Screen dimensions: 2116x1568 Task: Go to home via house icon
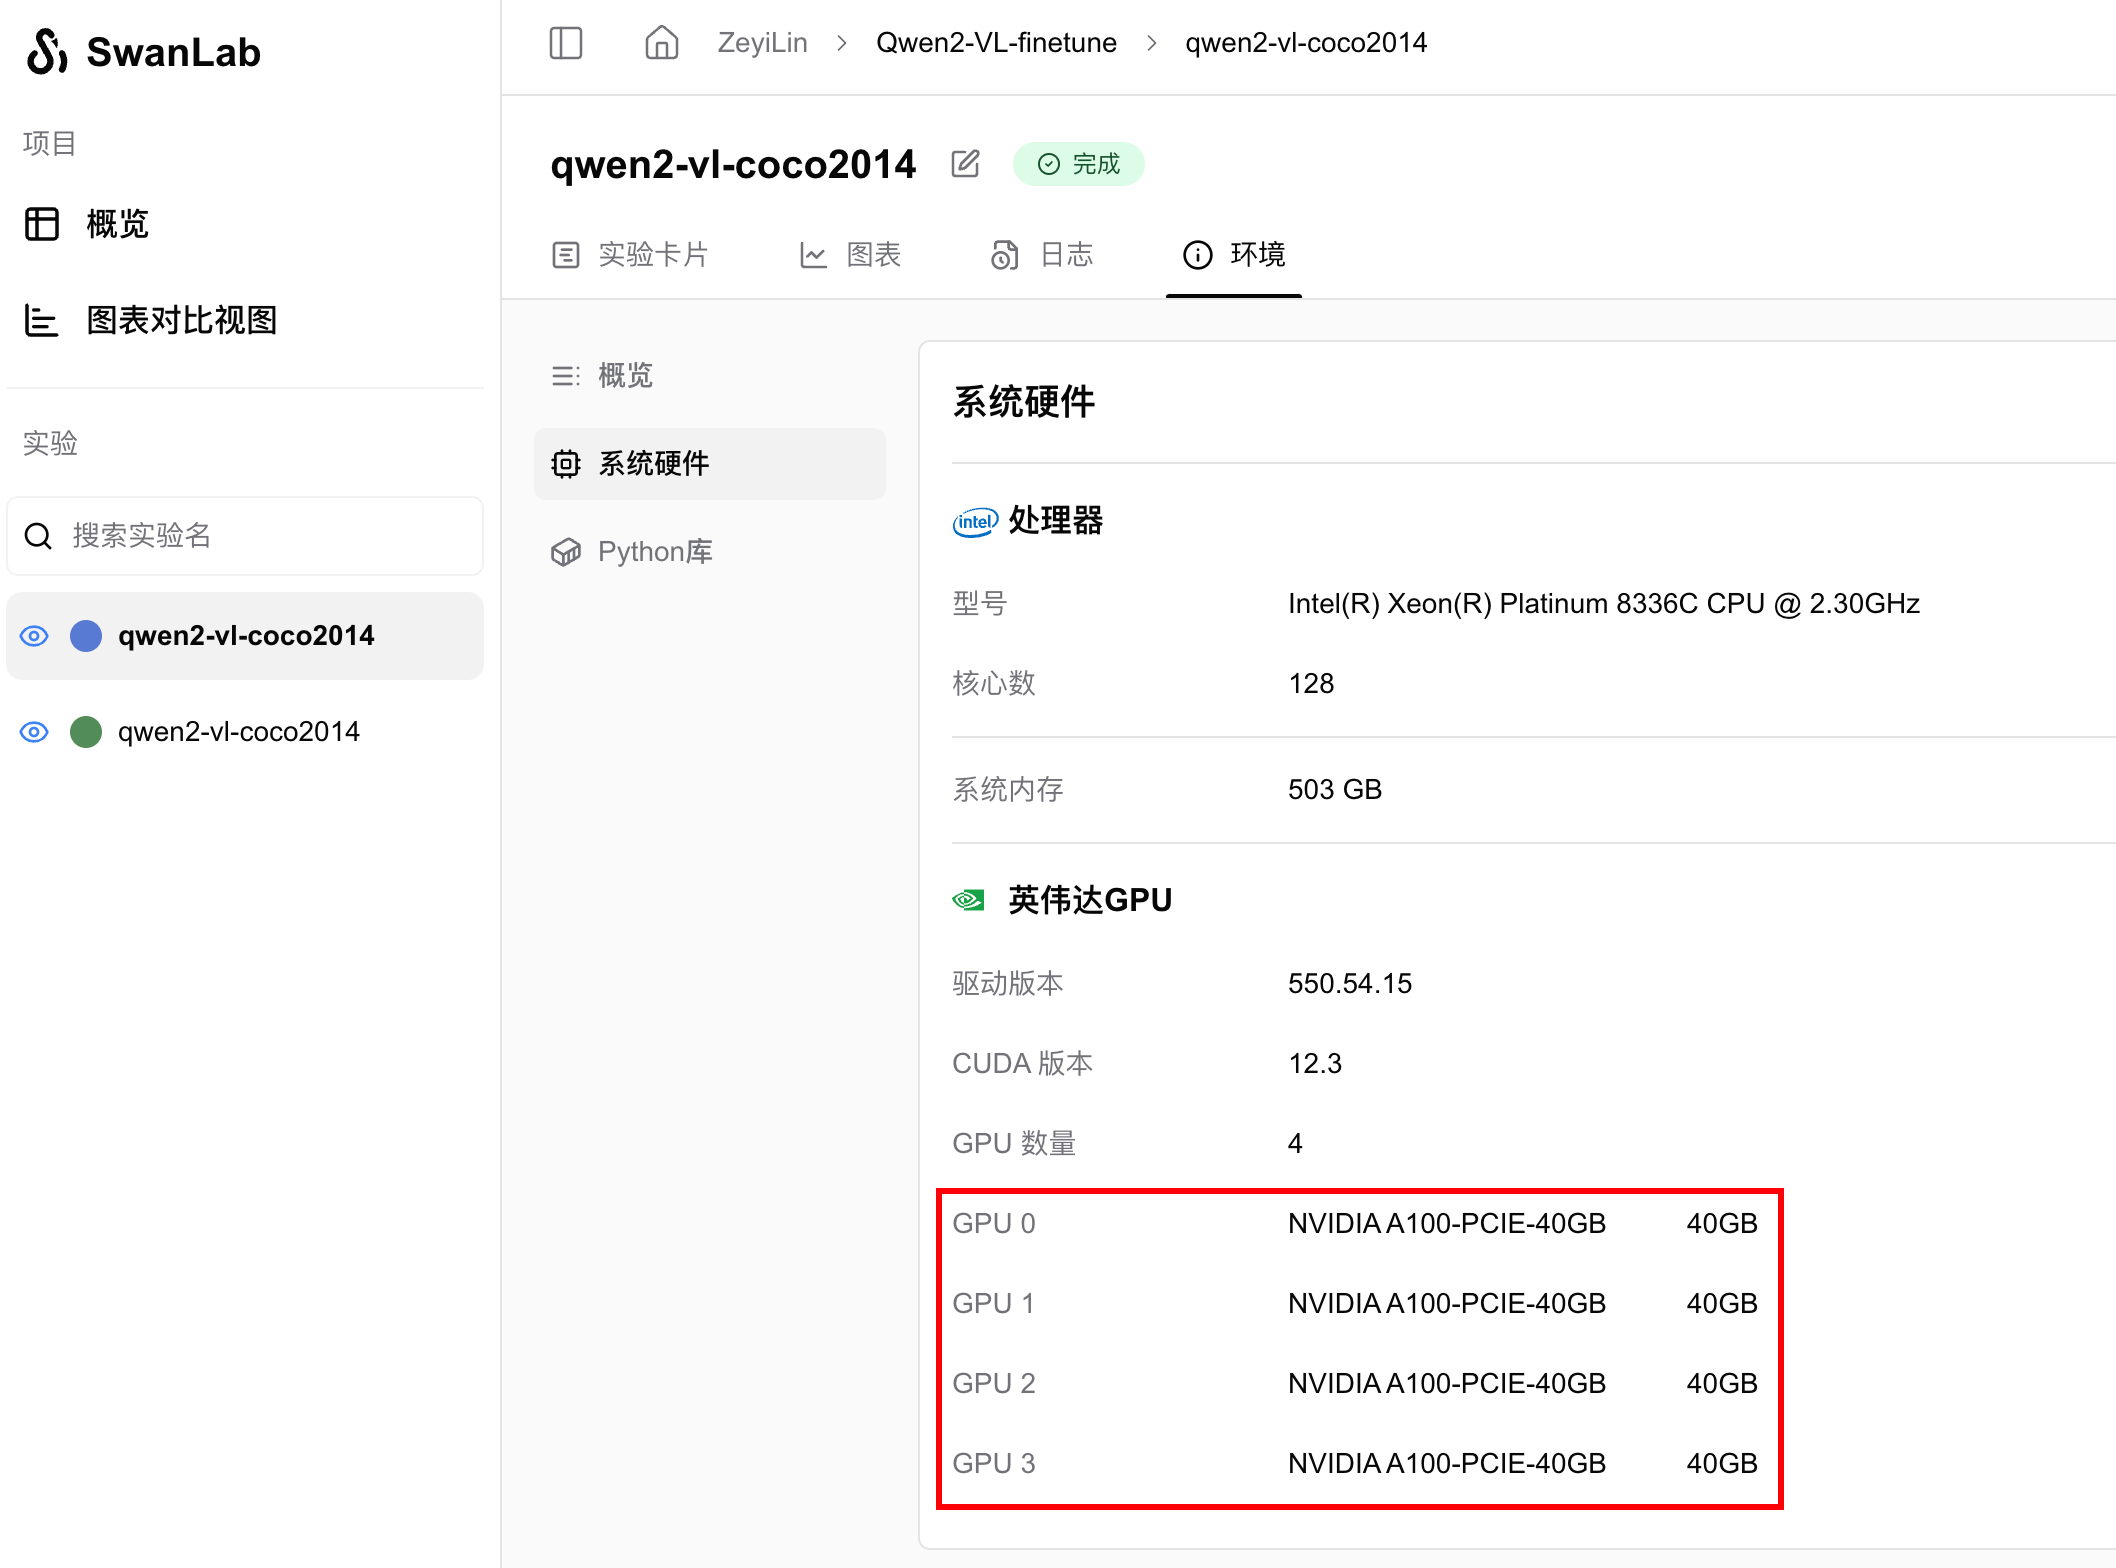pyautogui.click(x=661, y=43)
